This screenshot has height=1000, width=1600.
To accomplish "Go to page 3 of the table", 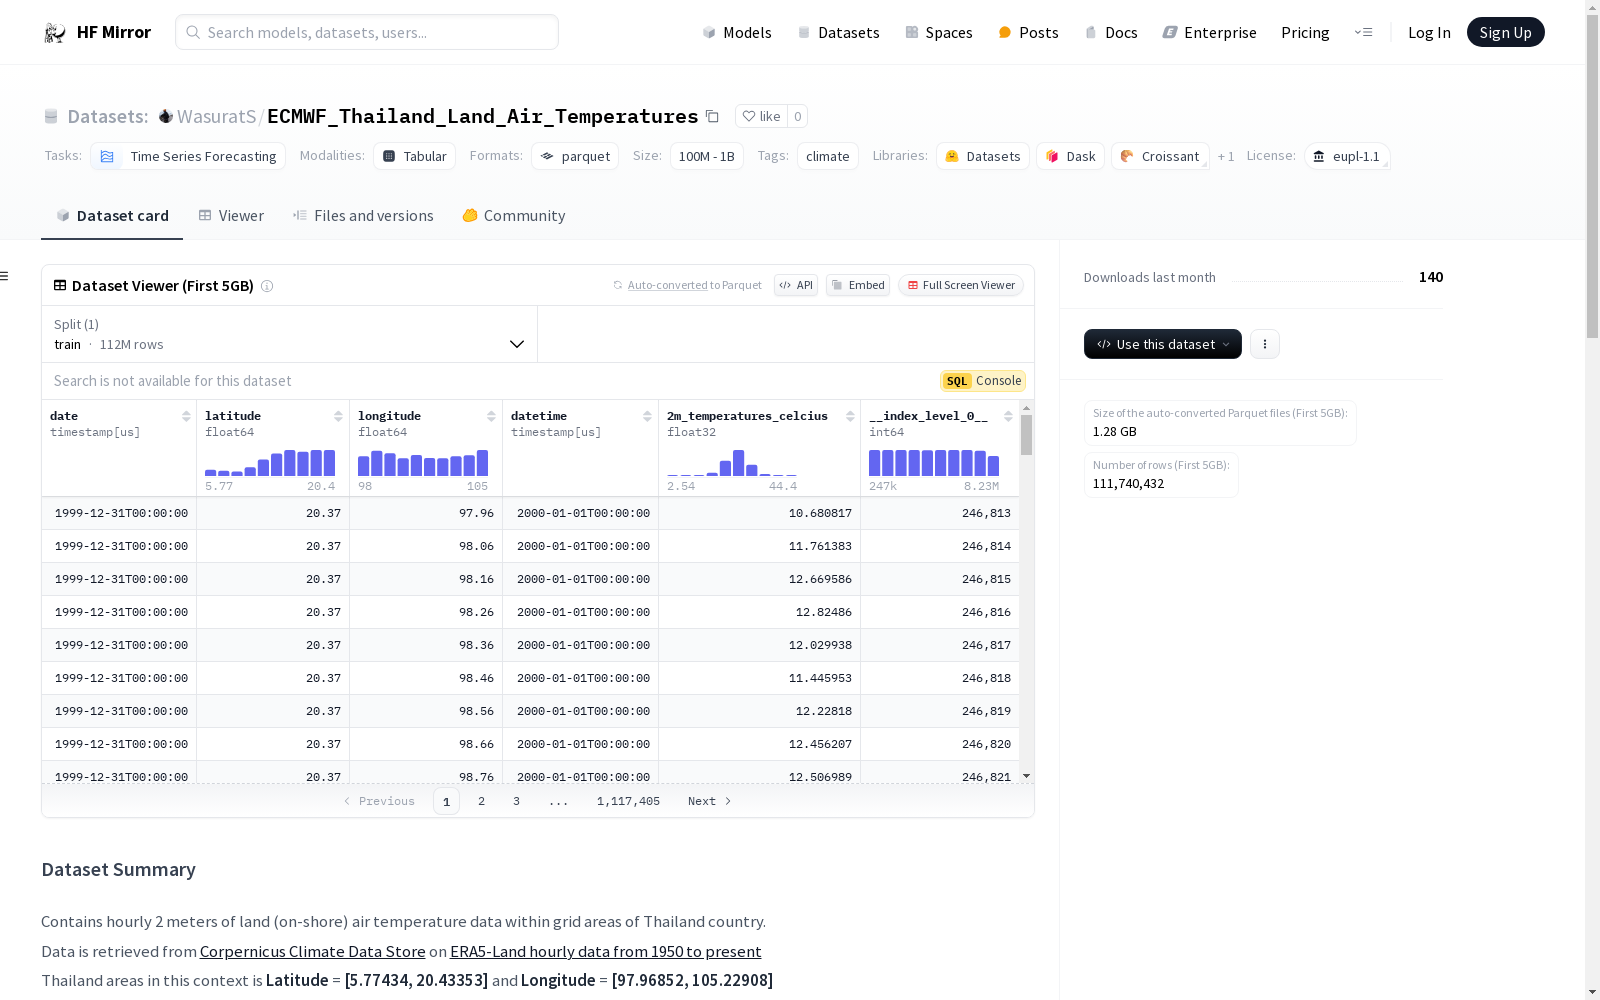I will [516, 801].
